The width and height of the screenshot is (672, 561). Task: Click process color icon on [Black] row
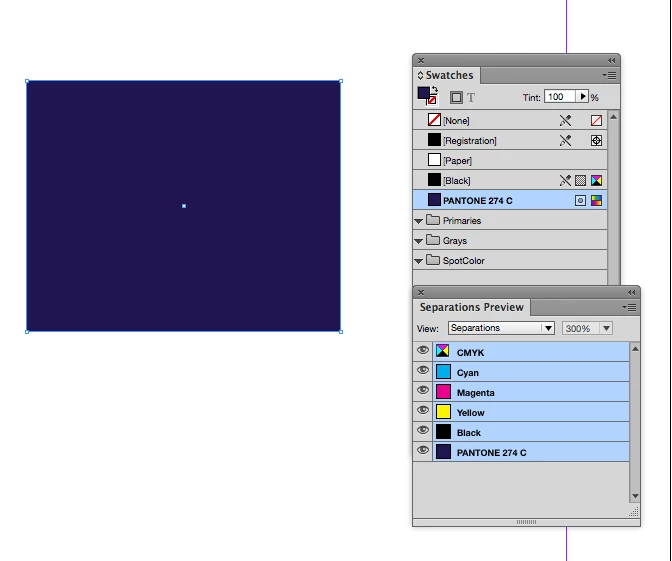pyautogui.click(x=580, y=180)
